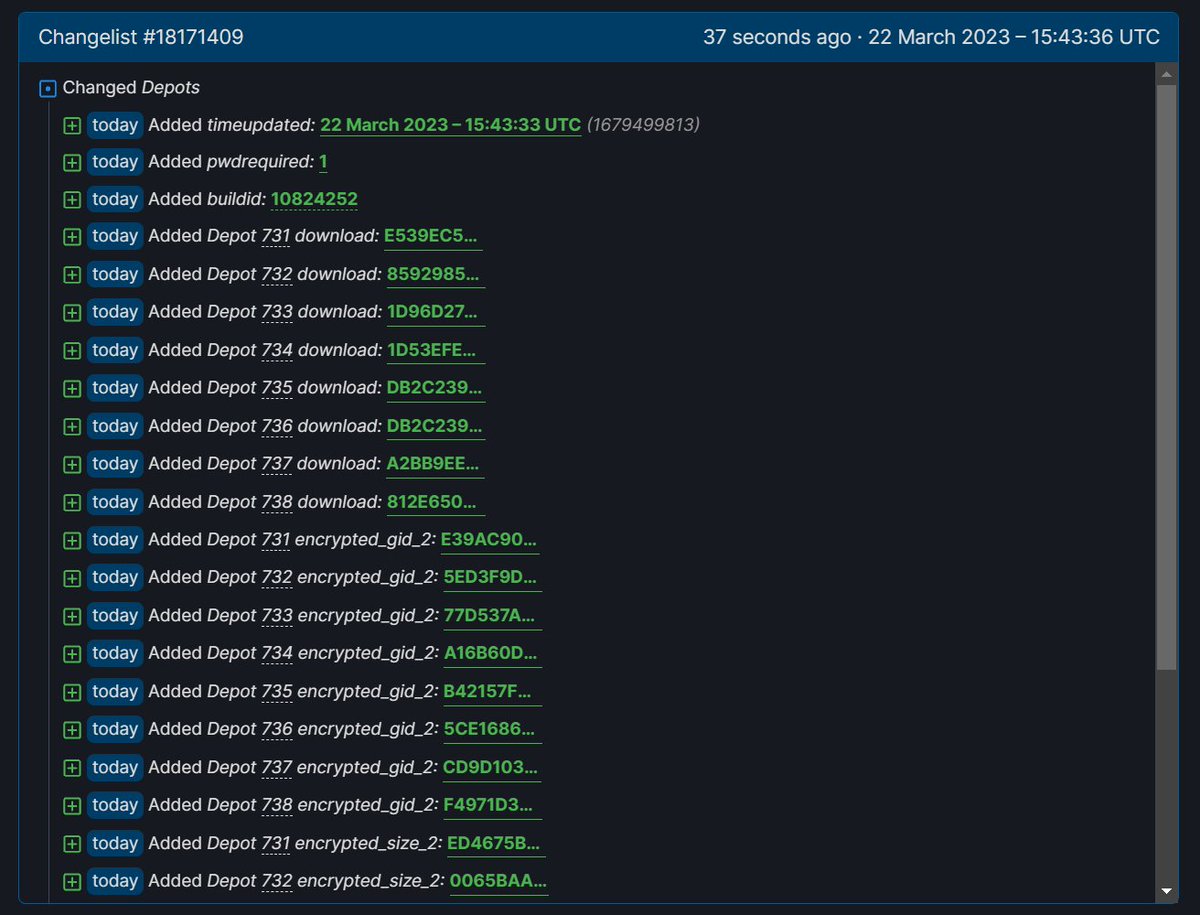Click plus icon beside Depot 733 encrypted_gid_2
The height and width of the screenshot is (915, 1200).
click(72, 617)
